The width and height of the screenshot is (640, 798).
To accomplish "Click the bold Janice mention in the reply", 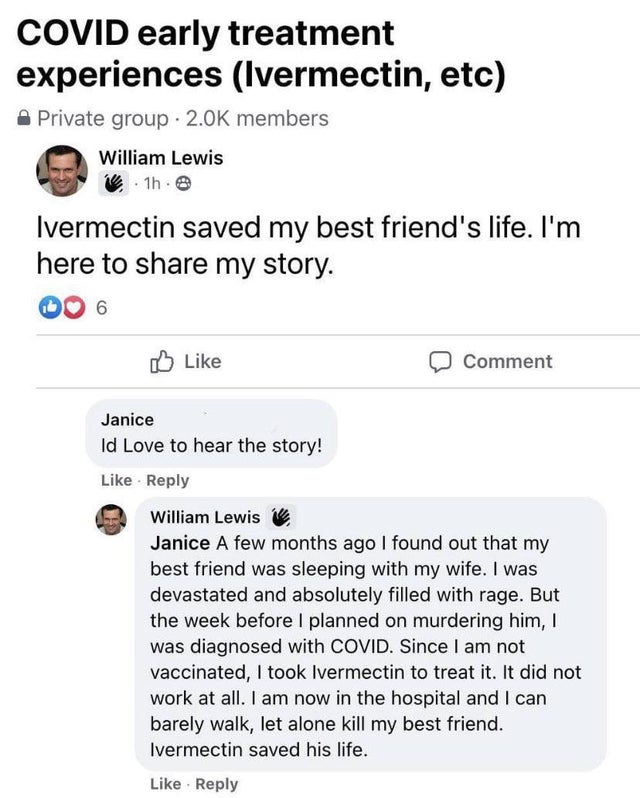I will click(179, 544).
